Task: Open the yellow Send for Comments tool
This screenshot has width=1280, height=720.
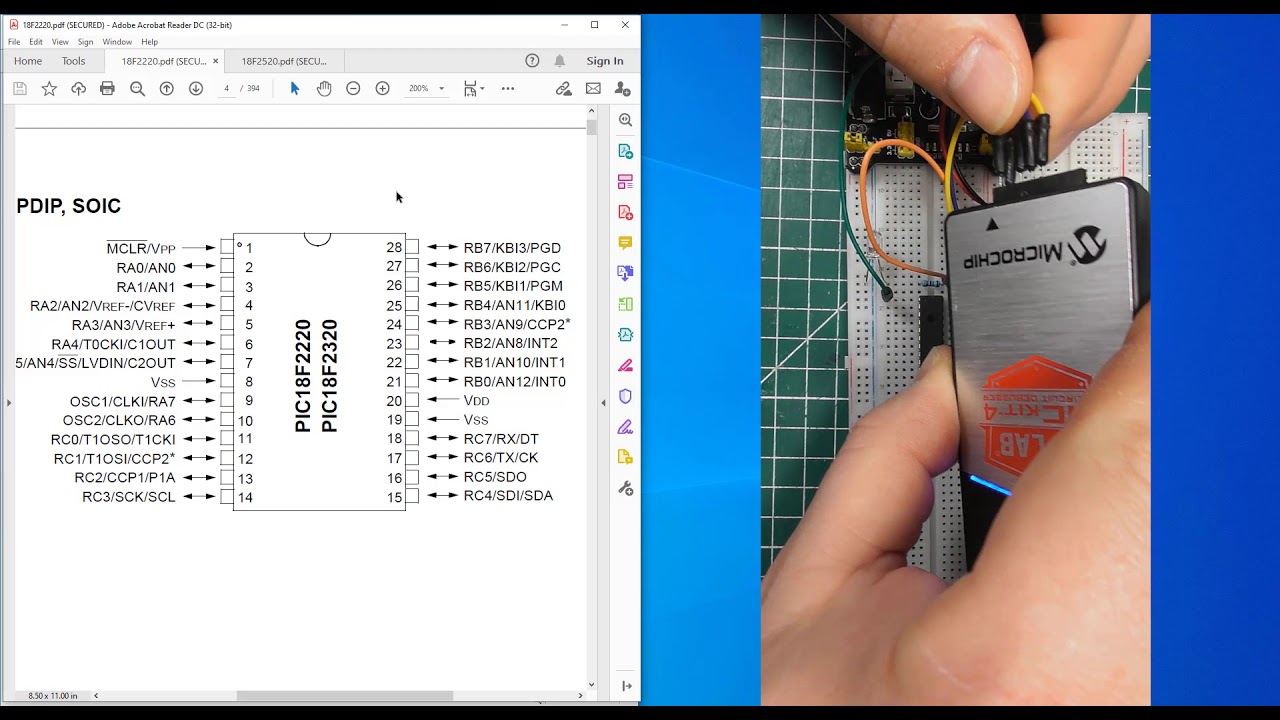Action: pos(625,457)
